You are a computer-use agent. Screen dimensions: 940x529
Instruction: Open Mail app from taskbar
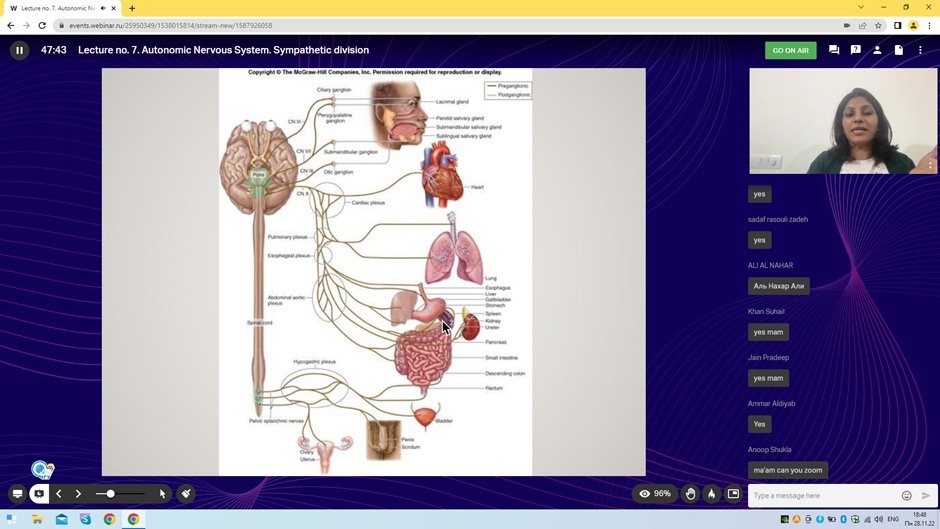point(62,519)
